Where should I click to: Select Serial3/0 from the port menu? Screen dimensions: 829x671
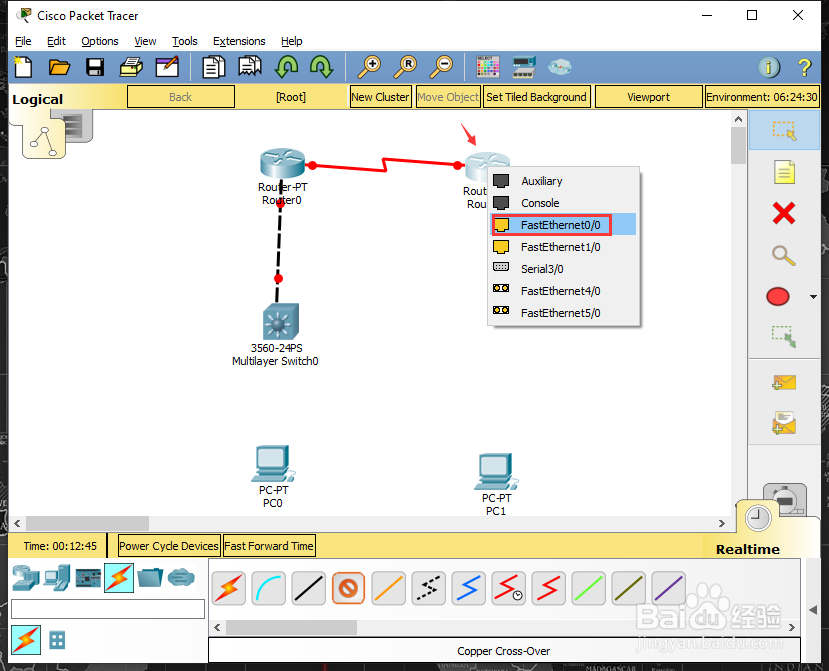(563, 269)
